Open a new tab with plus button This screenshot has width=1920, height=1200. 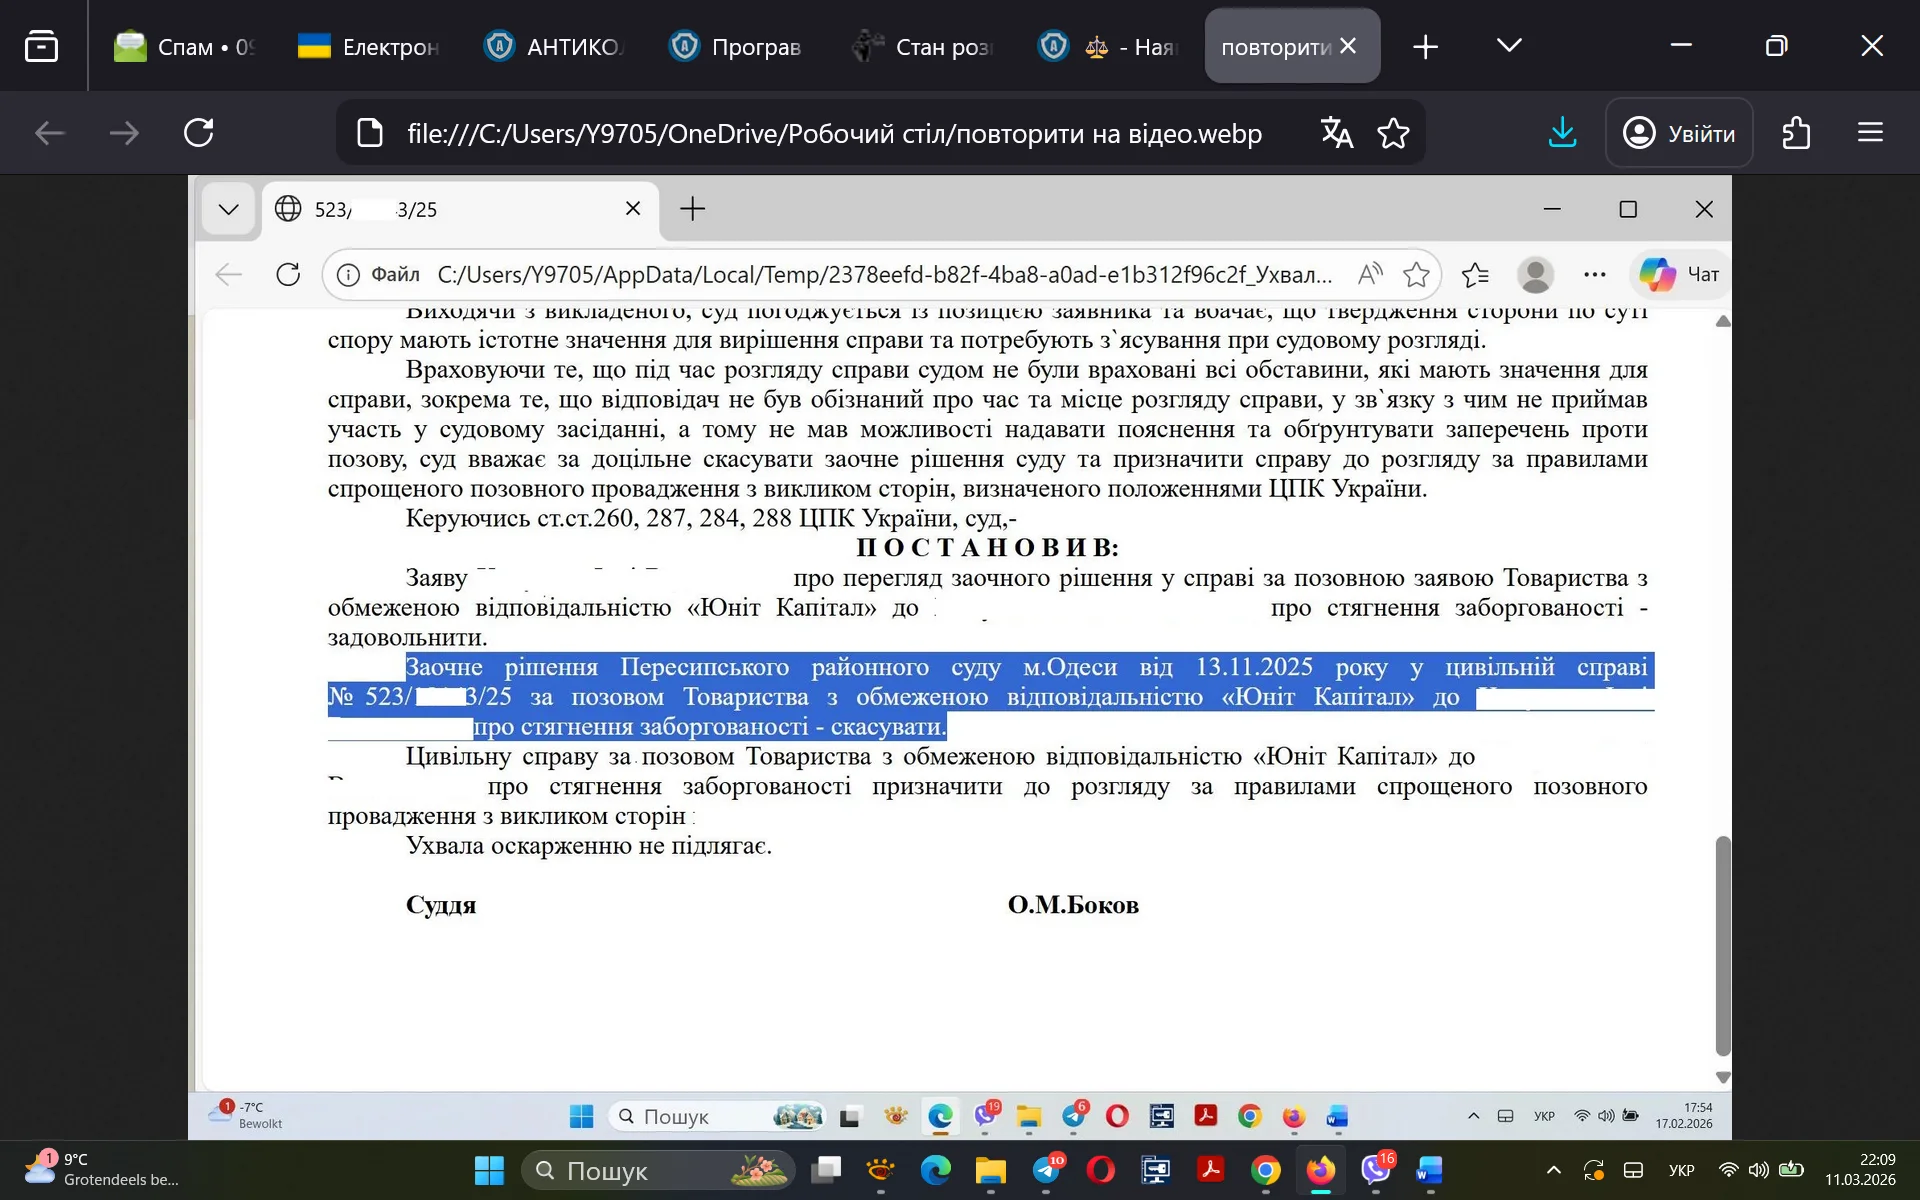pos(1425,46)
